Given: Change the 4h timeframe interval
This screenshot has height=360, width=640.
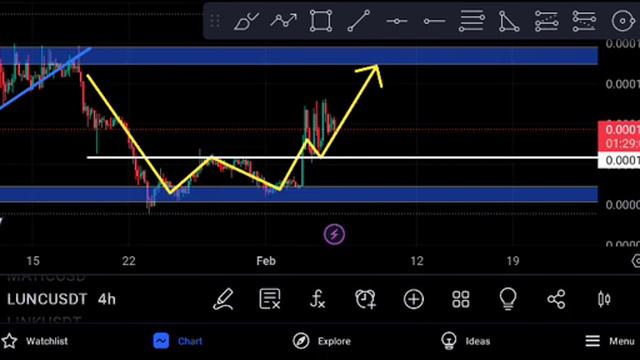Looking at the screenshot, I should click(107, 299).
